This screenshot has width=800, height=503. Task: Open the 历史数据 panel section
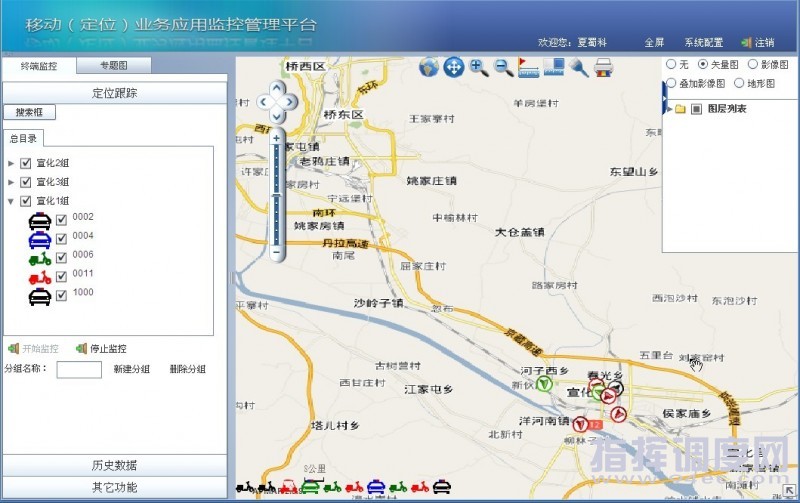click(x=114, y=465)
